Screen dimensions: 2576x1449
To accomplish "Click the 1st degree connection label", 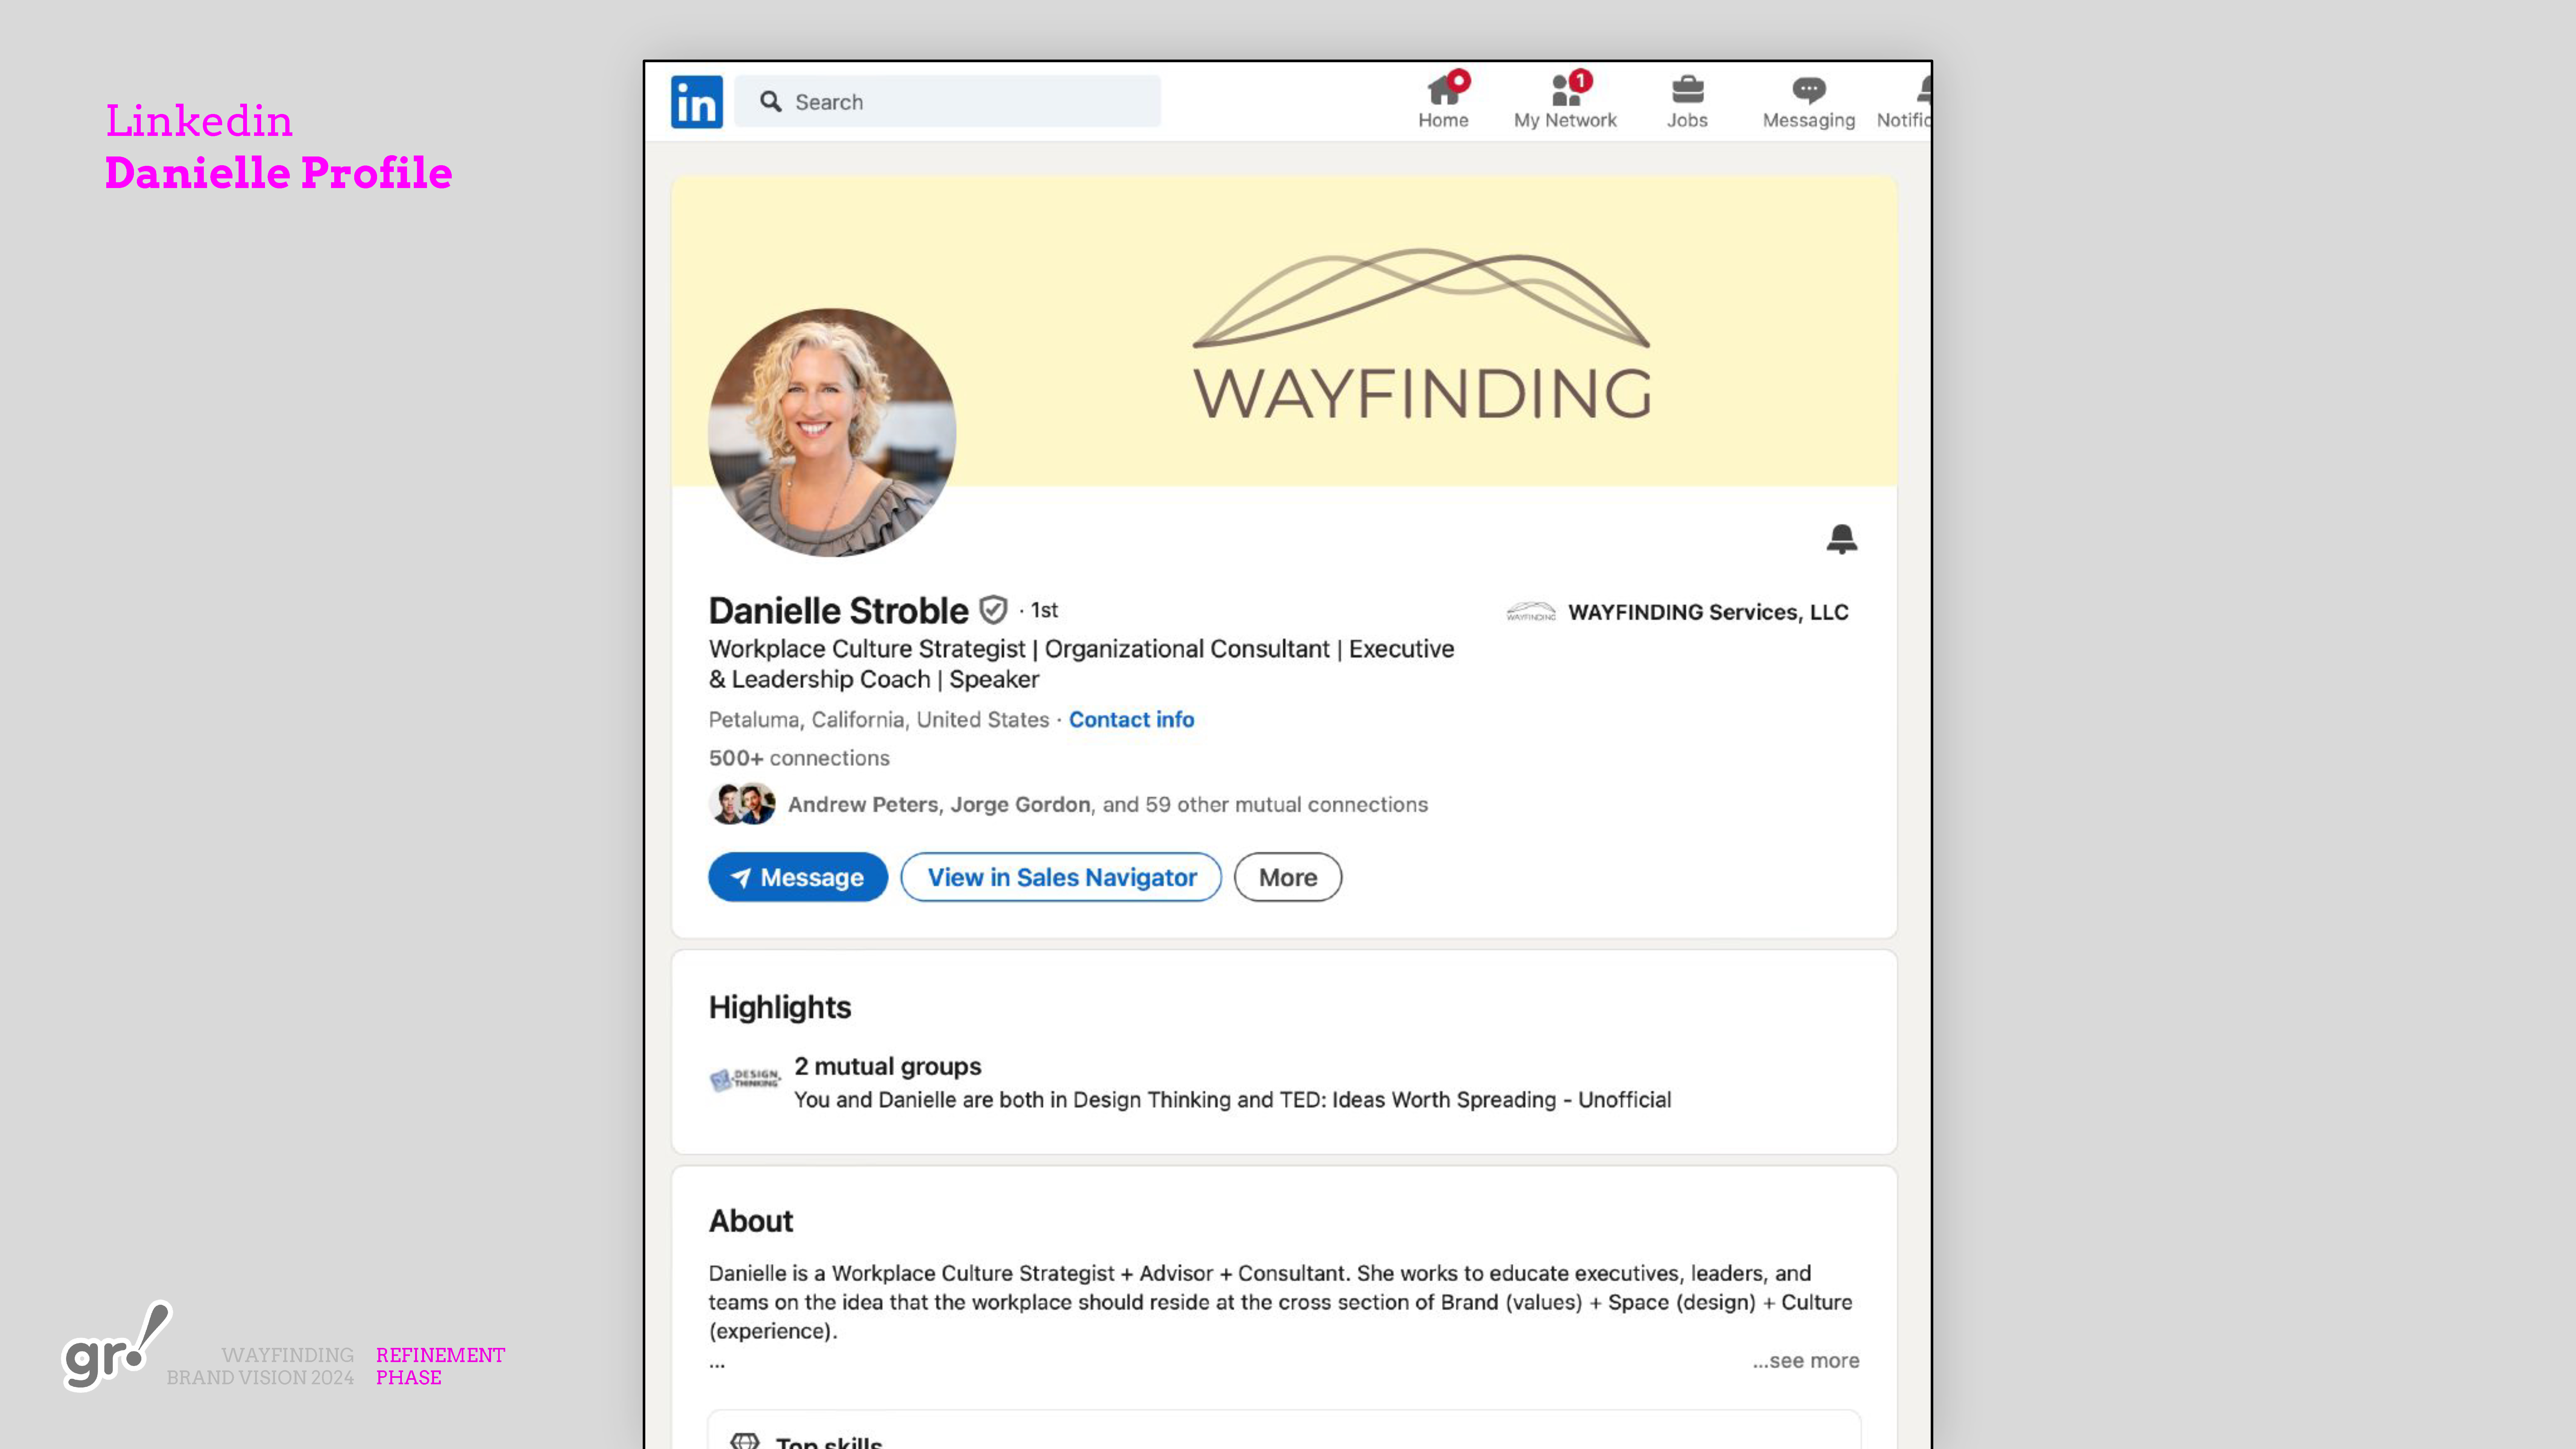I will pyautogui.click(x=1044, y=610).
